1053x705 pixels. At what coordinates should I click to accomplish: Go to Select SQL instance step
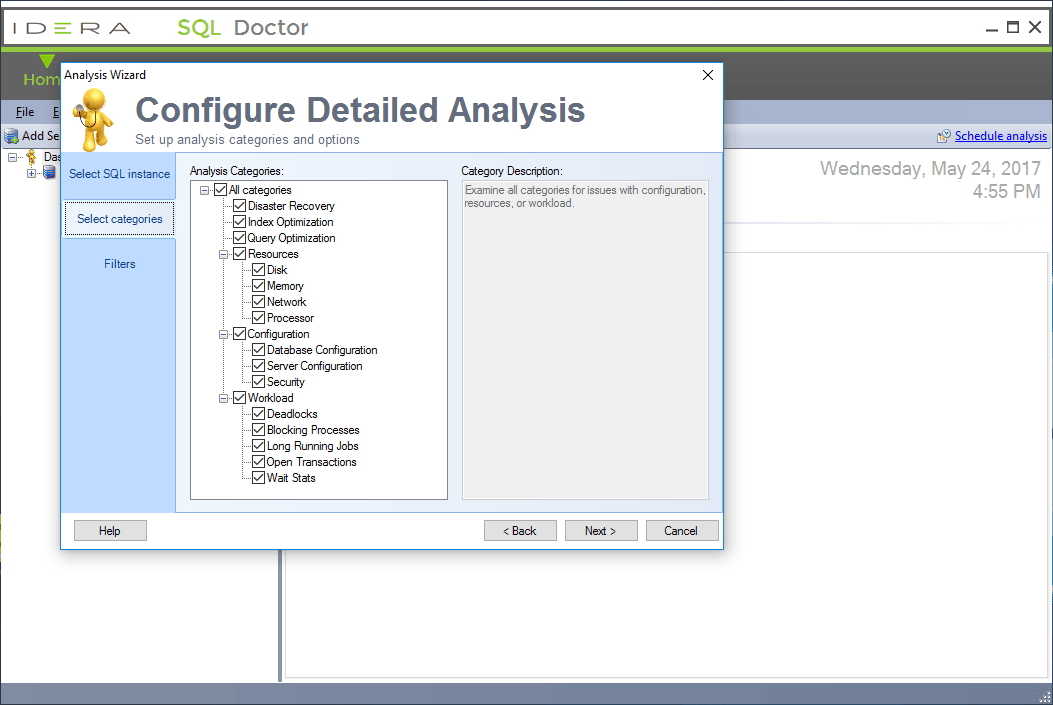[x=119, y=174]
